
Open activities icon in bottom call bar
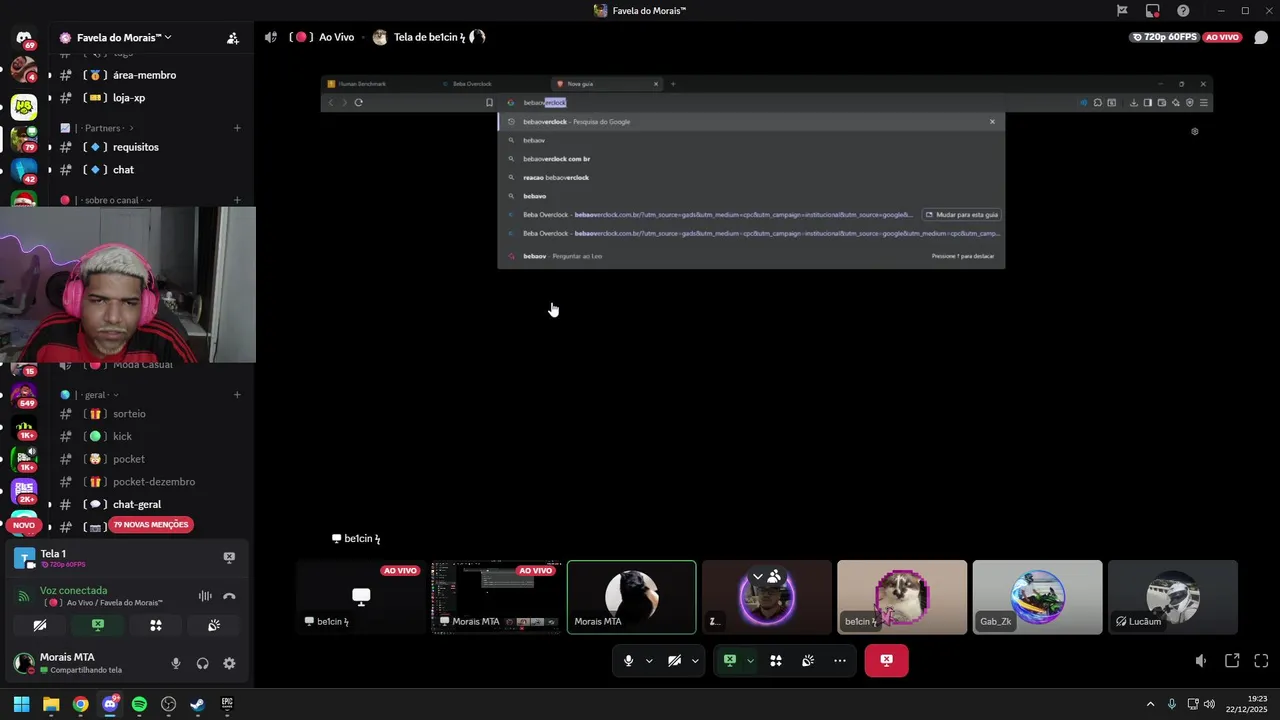click(776, 661)
